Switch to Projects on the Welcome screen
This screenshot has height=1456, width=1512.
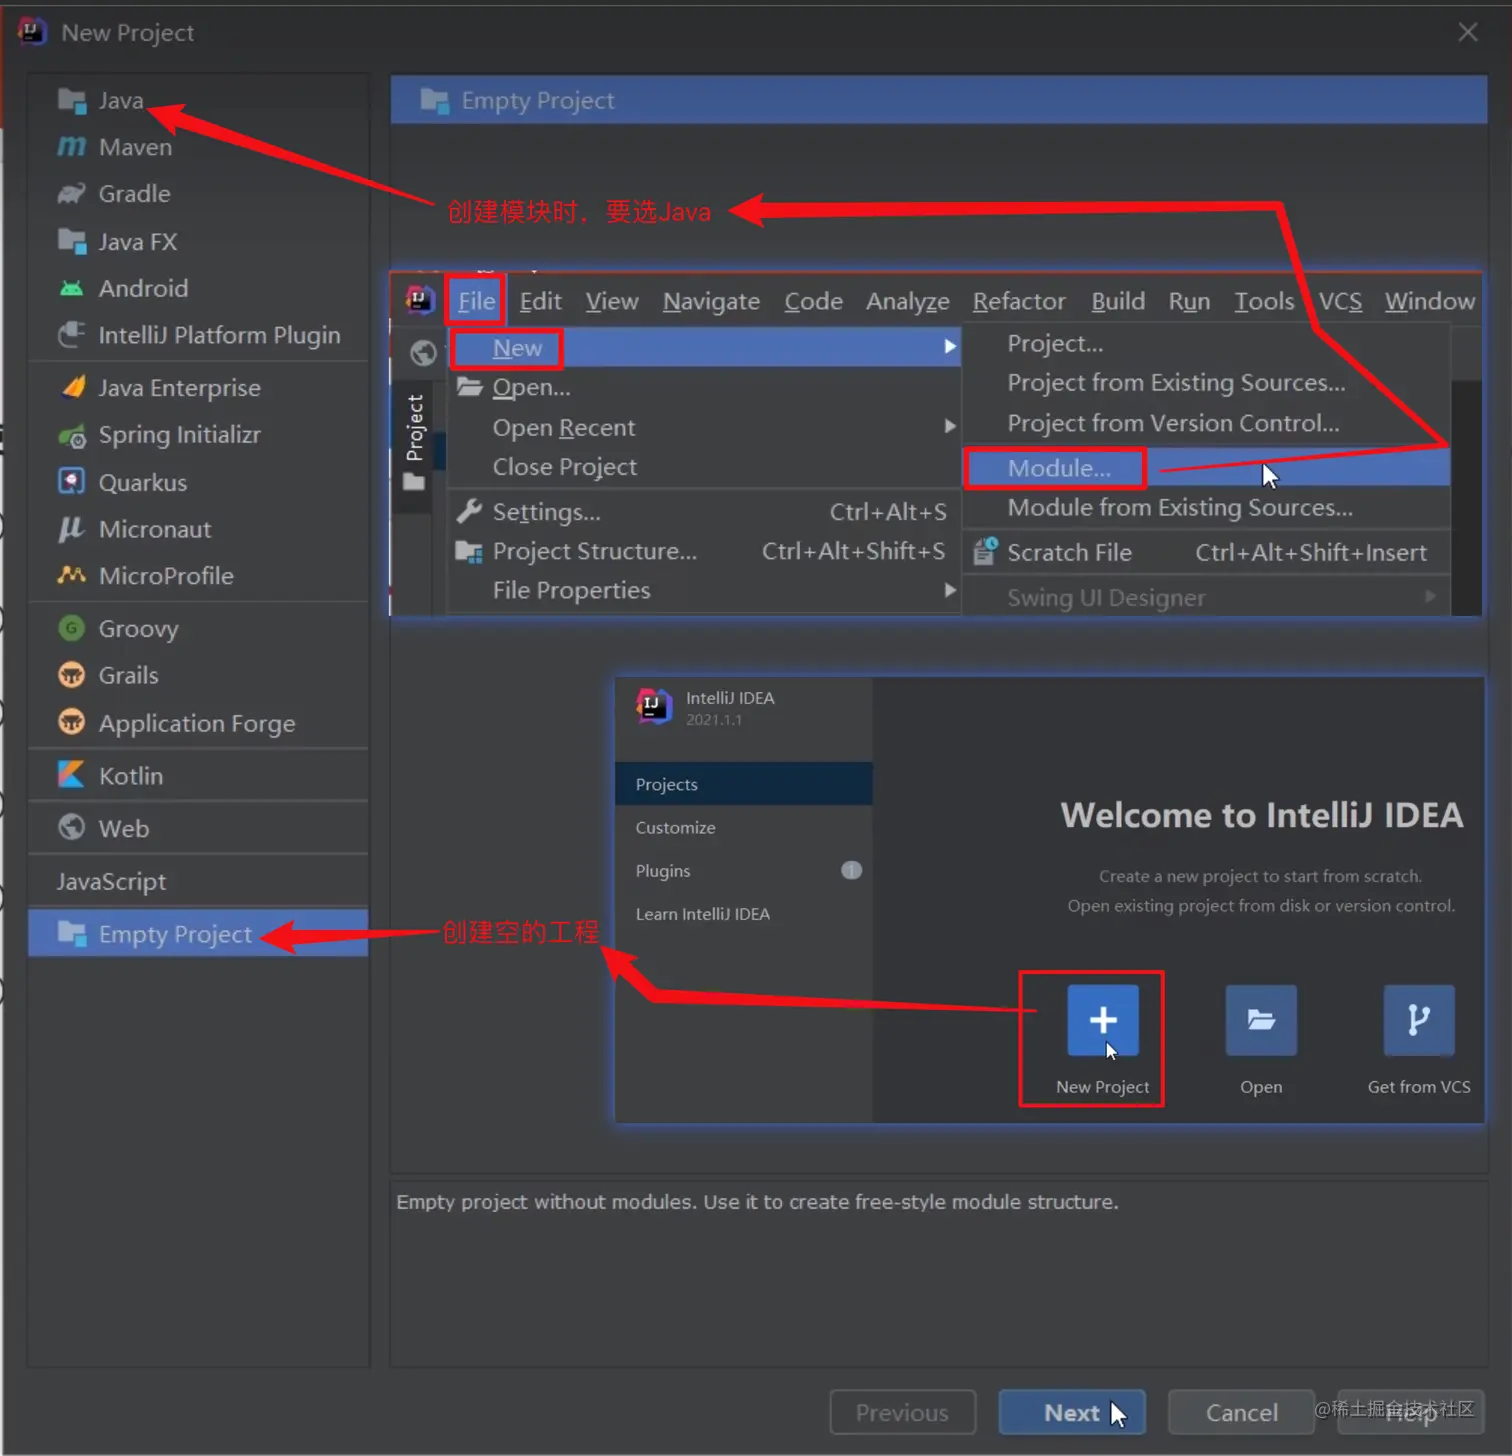(744, 784)
